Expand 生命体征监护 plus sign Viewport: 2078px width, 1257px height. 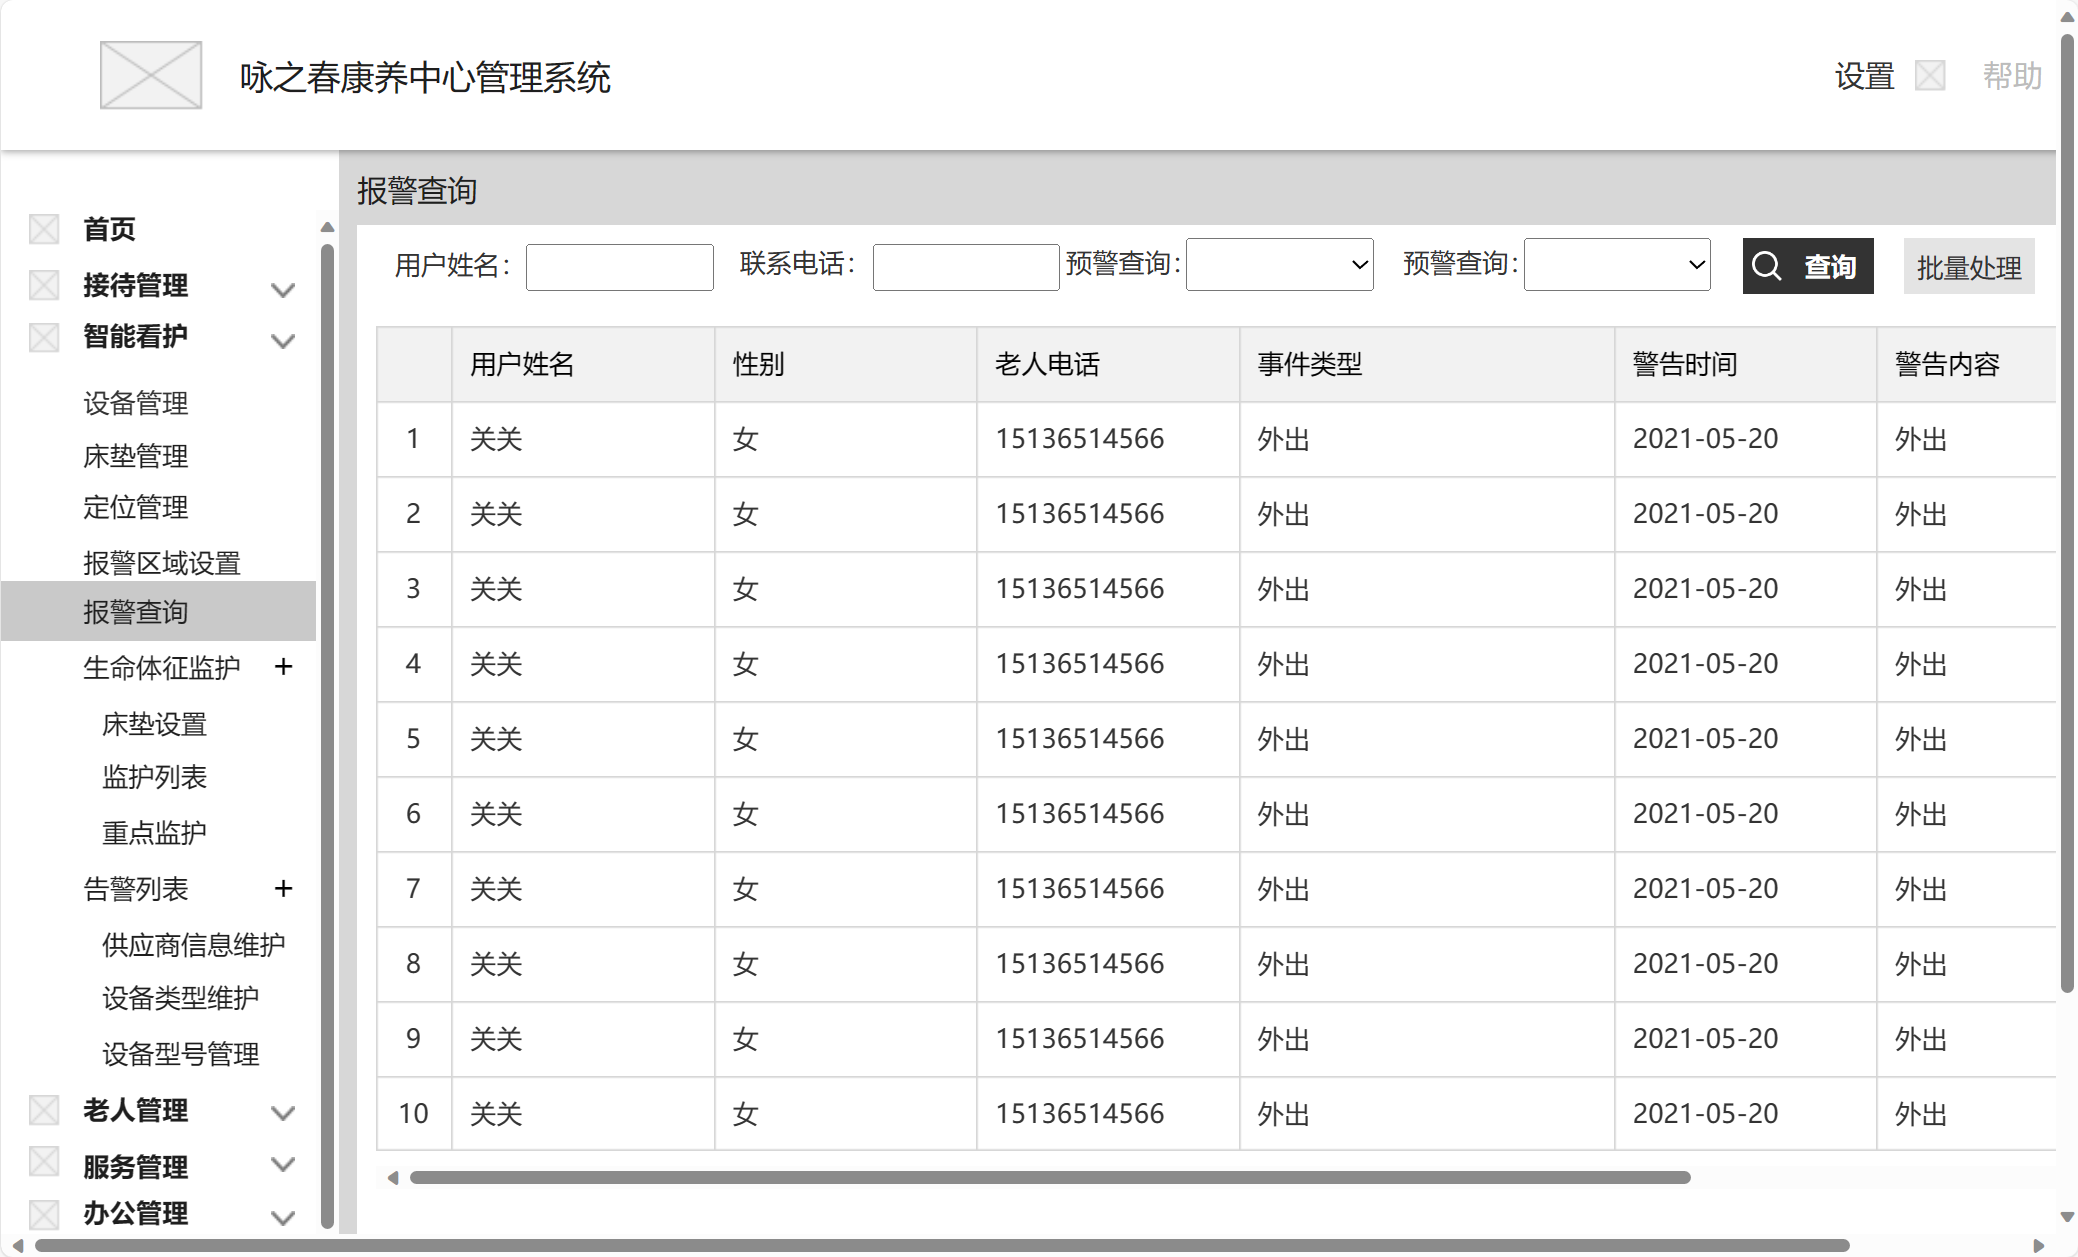(x=283, y=667)
